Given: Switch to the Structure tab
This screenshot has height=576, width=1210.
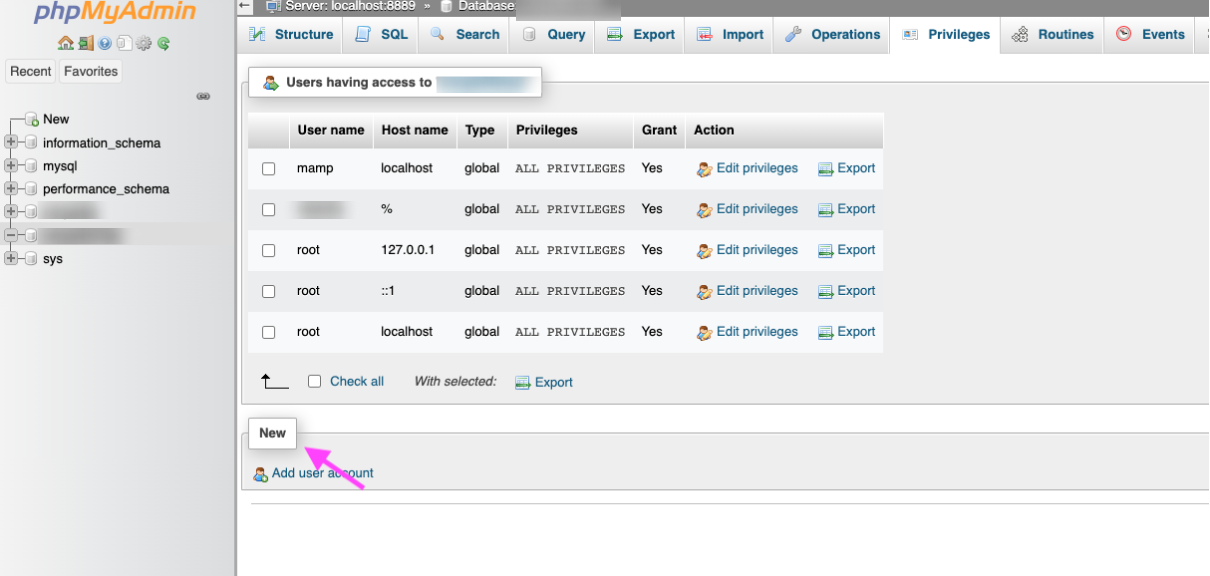Looking at the screenshot, I should pos(291,34).
